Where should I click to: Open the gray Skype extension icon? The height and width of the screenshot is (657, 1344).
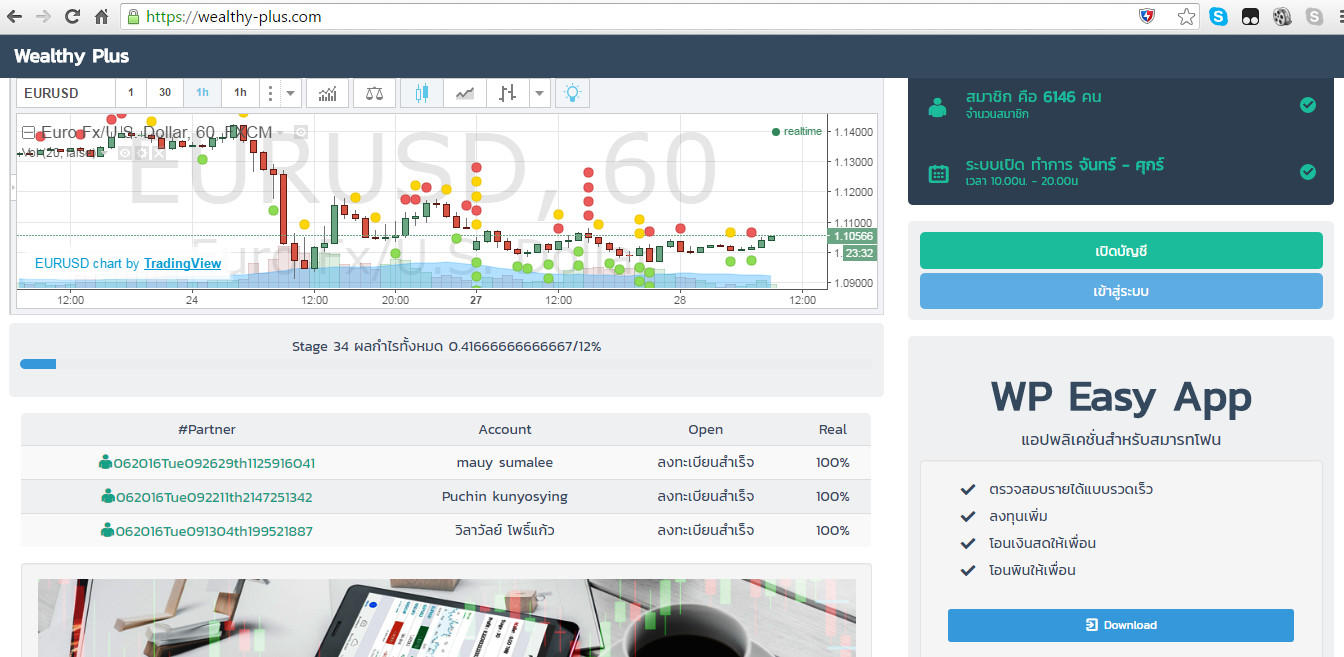click(1314, 16)
